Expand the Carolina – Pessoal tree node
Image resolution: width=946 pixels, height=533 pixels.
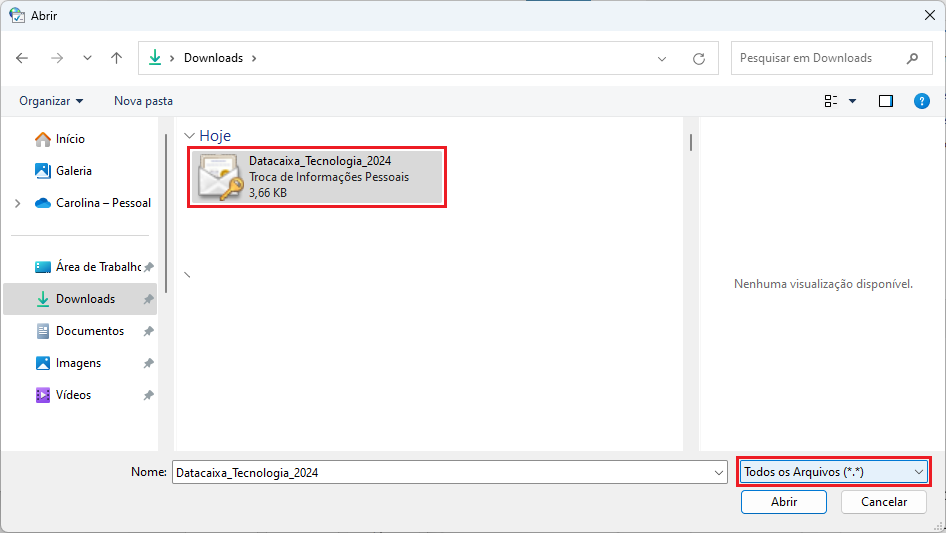coord(17,203)
